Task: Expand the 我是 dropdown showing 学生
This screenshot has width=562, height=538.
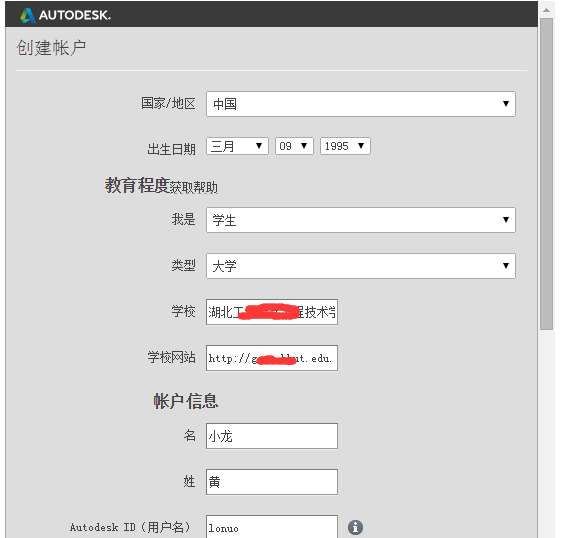Action: coord(361,220)
